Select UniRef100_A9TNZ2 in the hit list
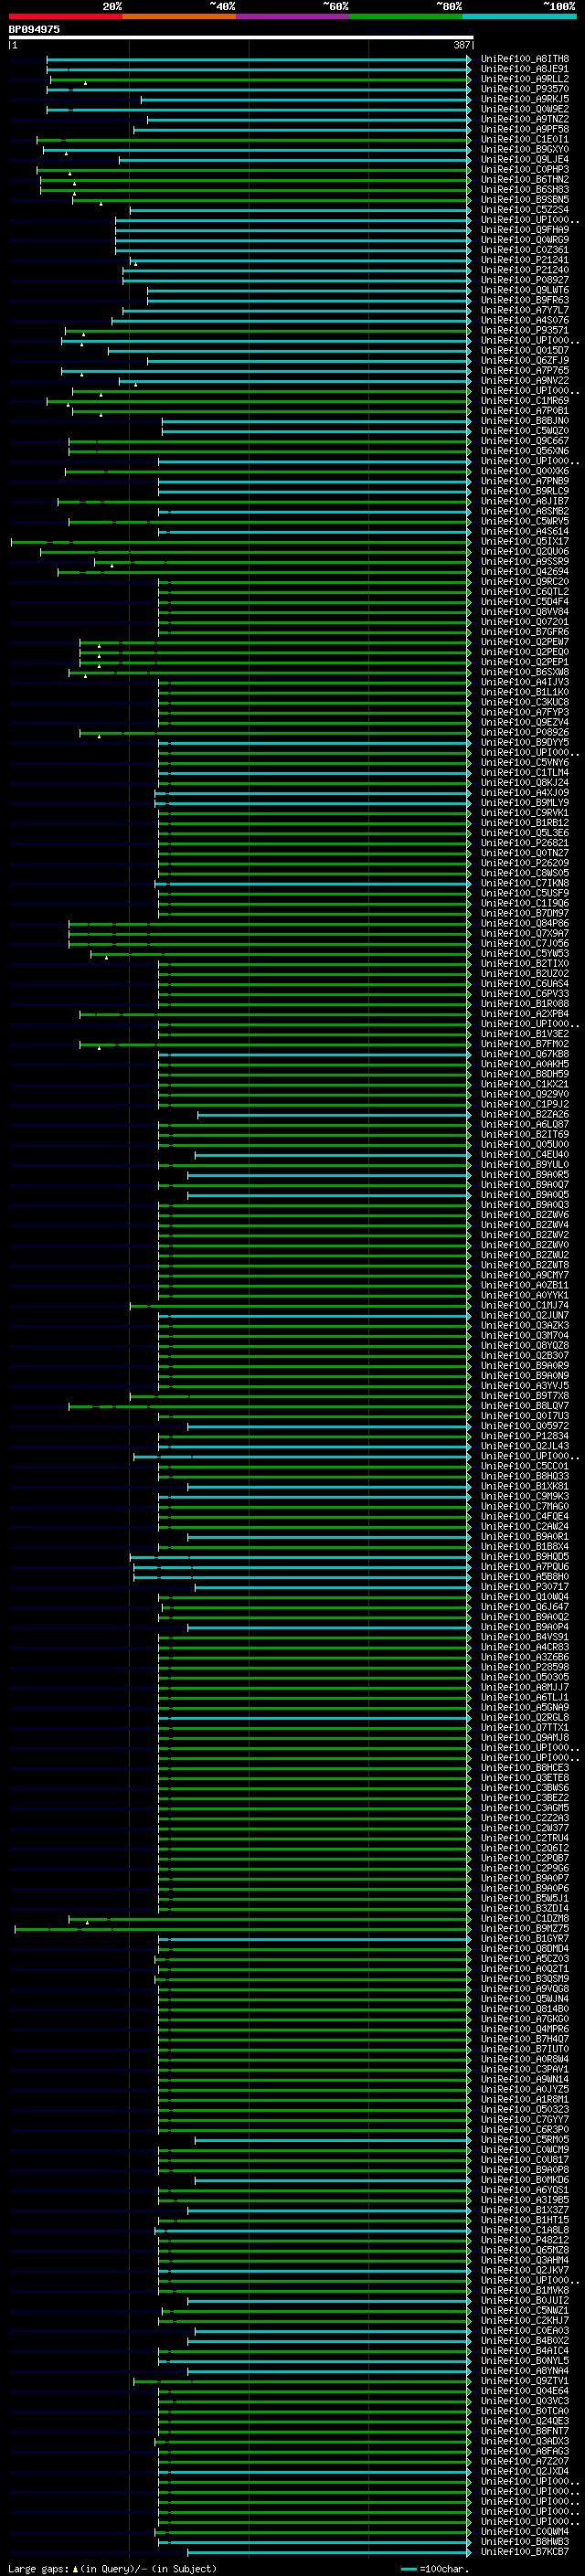 point(524,119)
